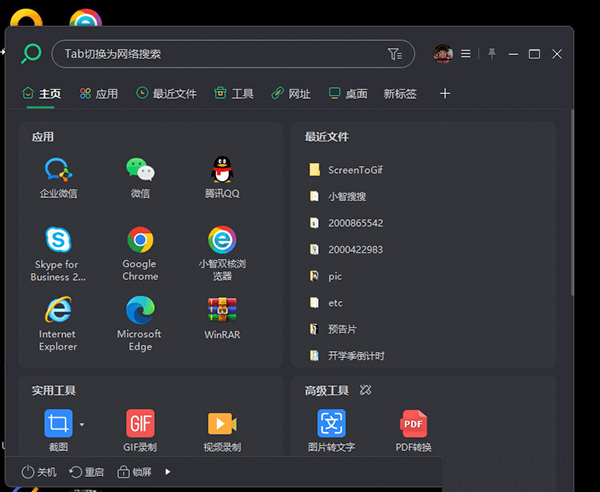
Task: Toggle the 高级工具 section's pin icon
Action: click(366, 390)
